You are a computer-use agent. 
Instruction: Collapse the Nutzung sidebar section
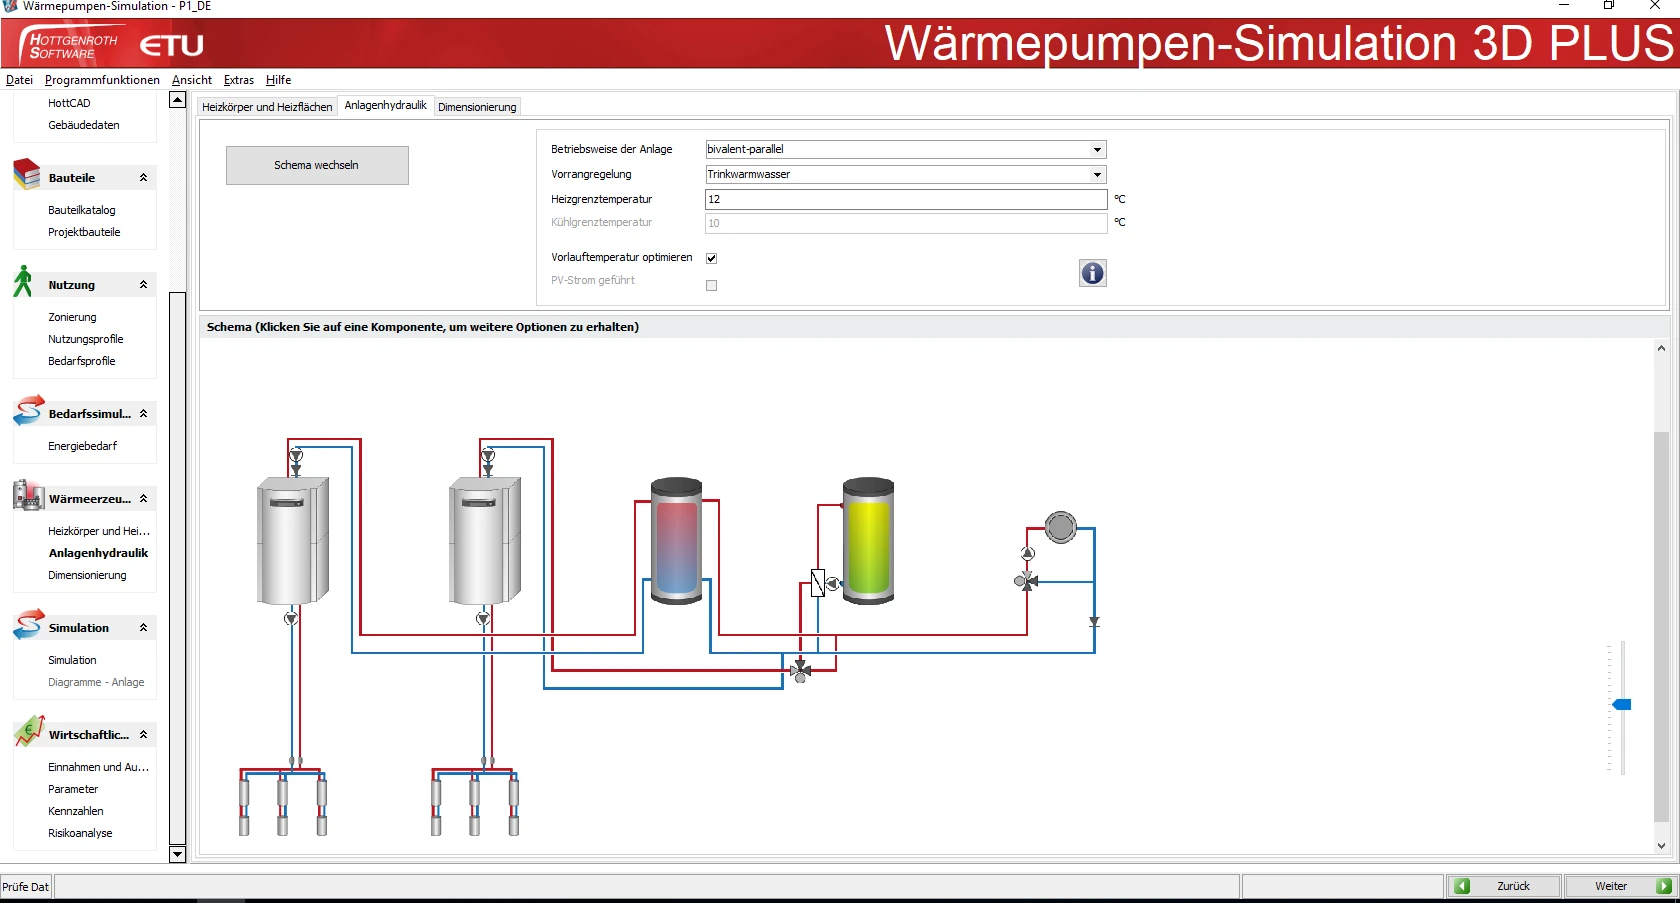pyautogui.click(x=143, y=285)
